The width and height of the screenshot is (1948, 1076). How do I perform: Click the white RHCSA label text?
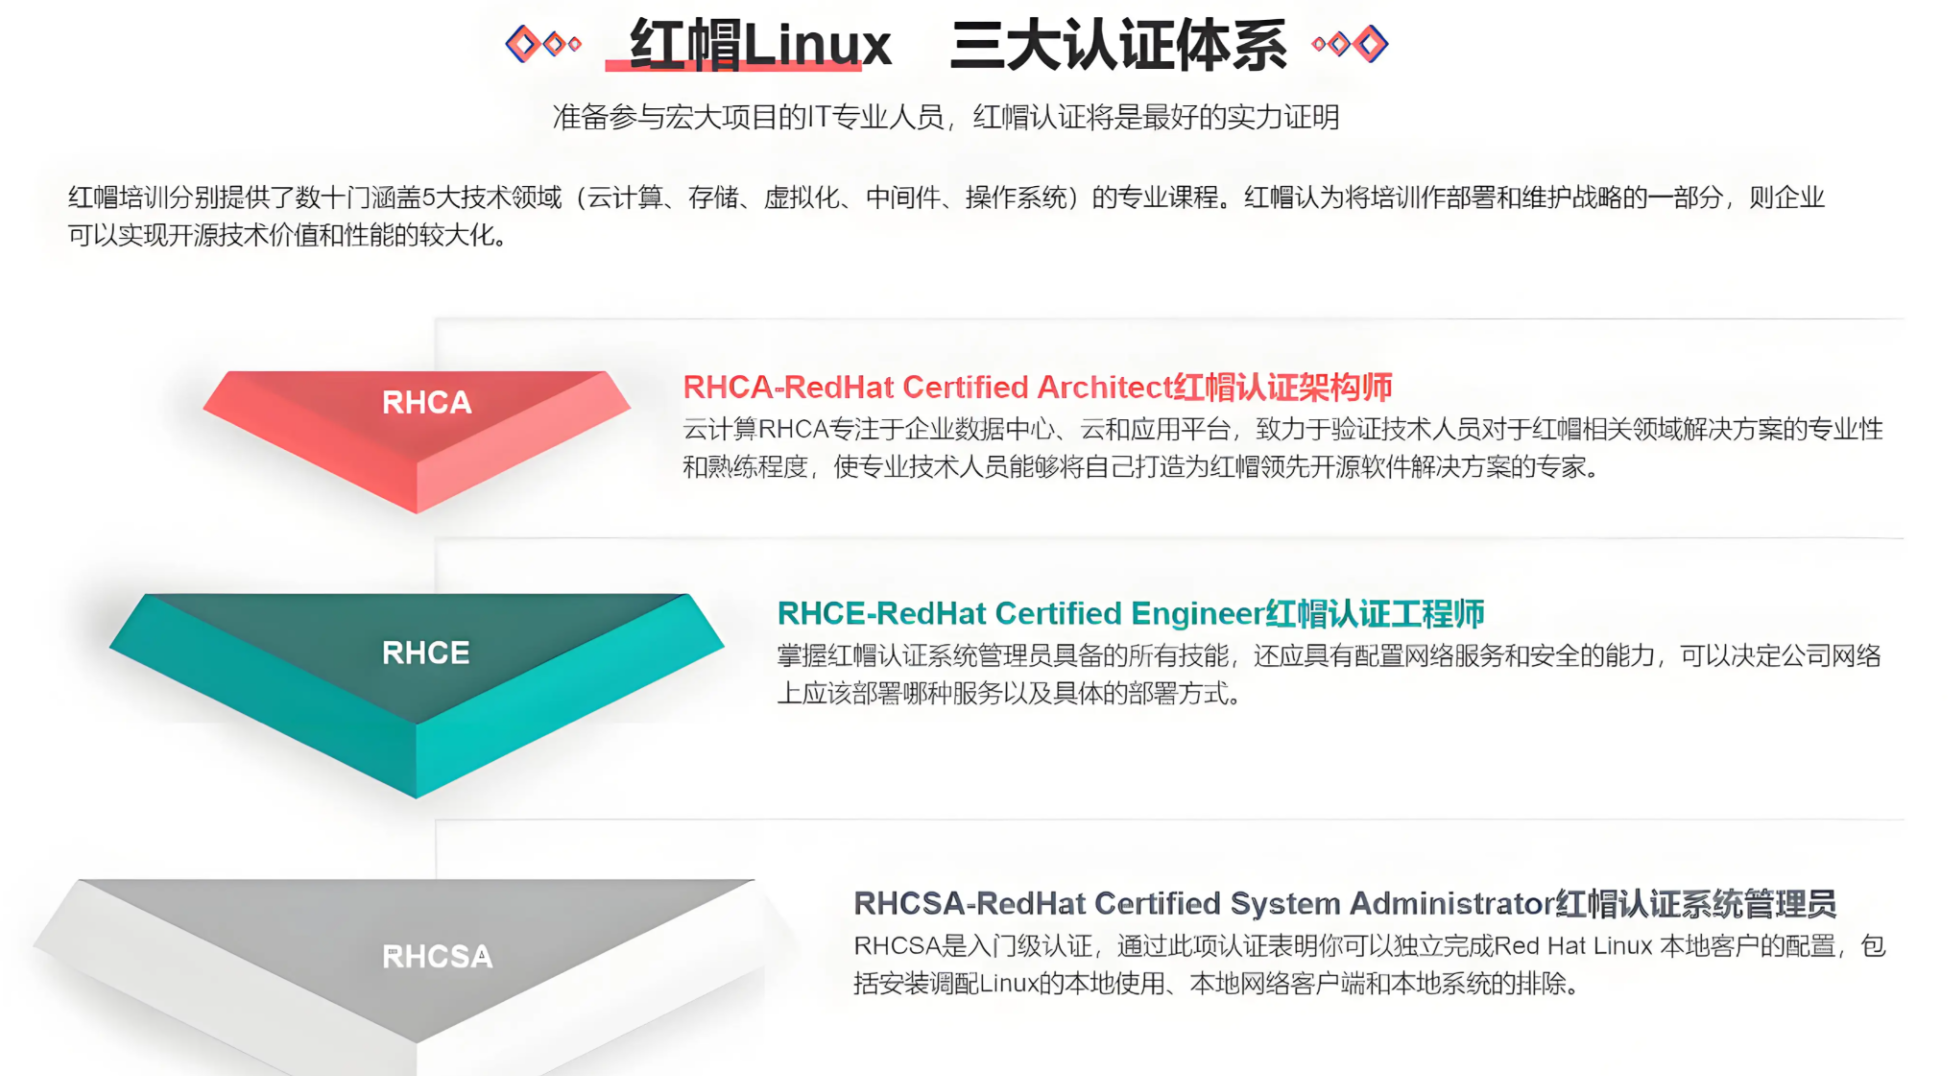(x=437, y=957)
